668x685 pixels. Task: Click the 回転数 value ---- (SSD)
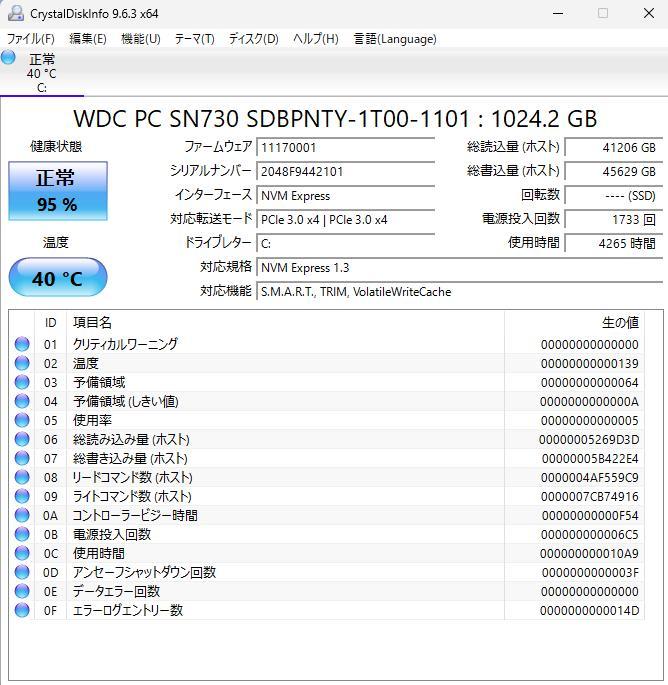[x=613, y=195]
